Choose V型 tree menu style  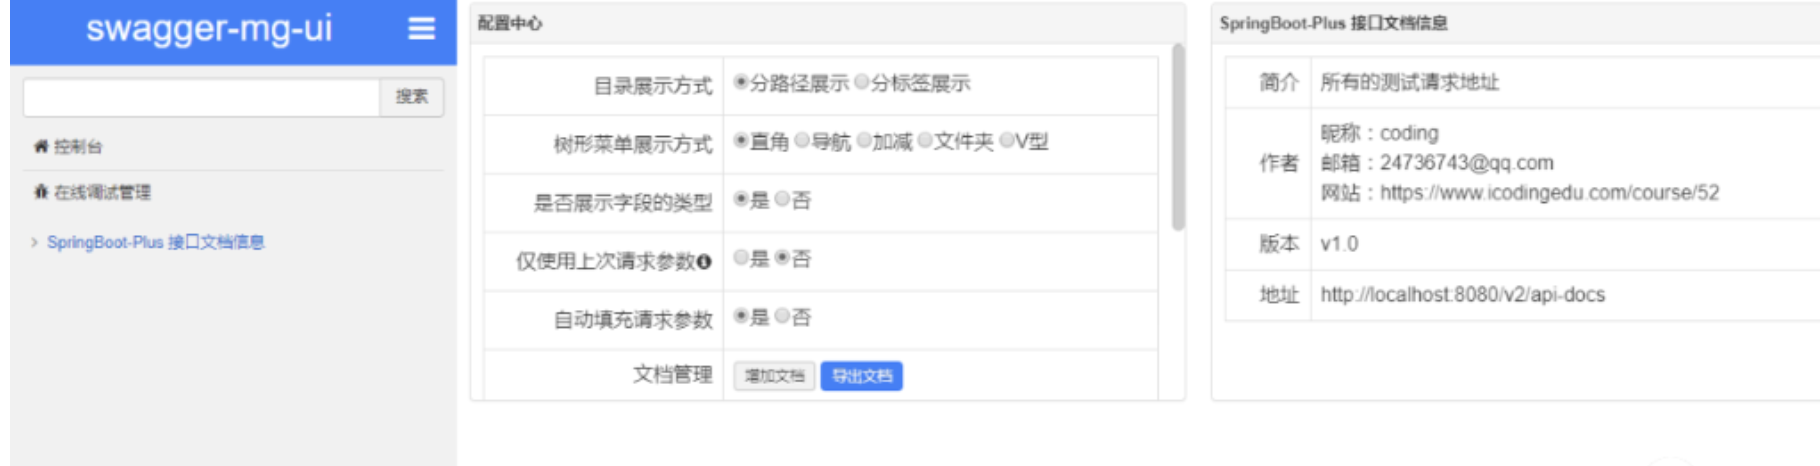point(1006,141)
